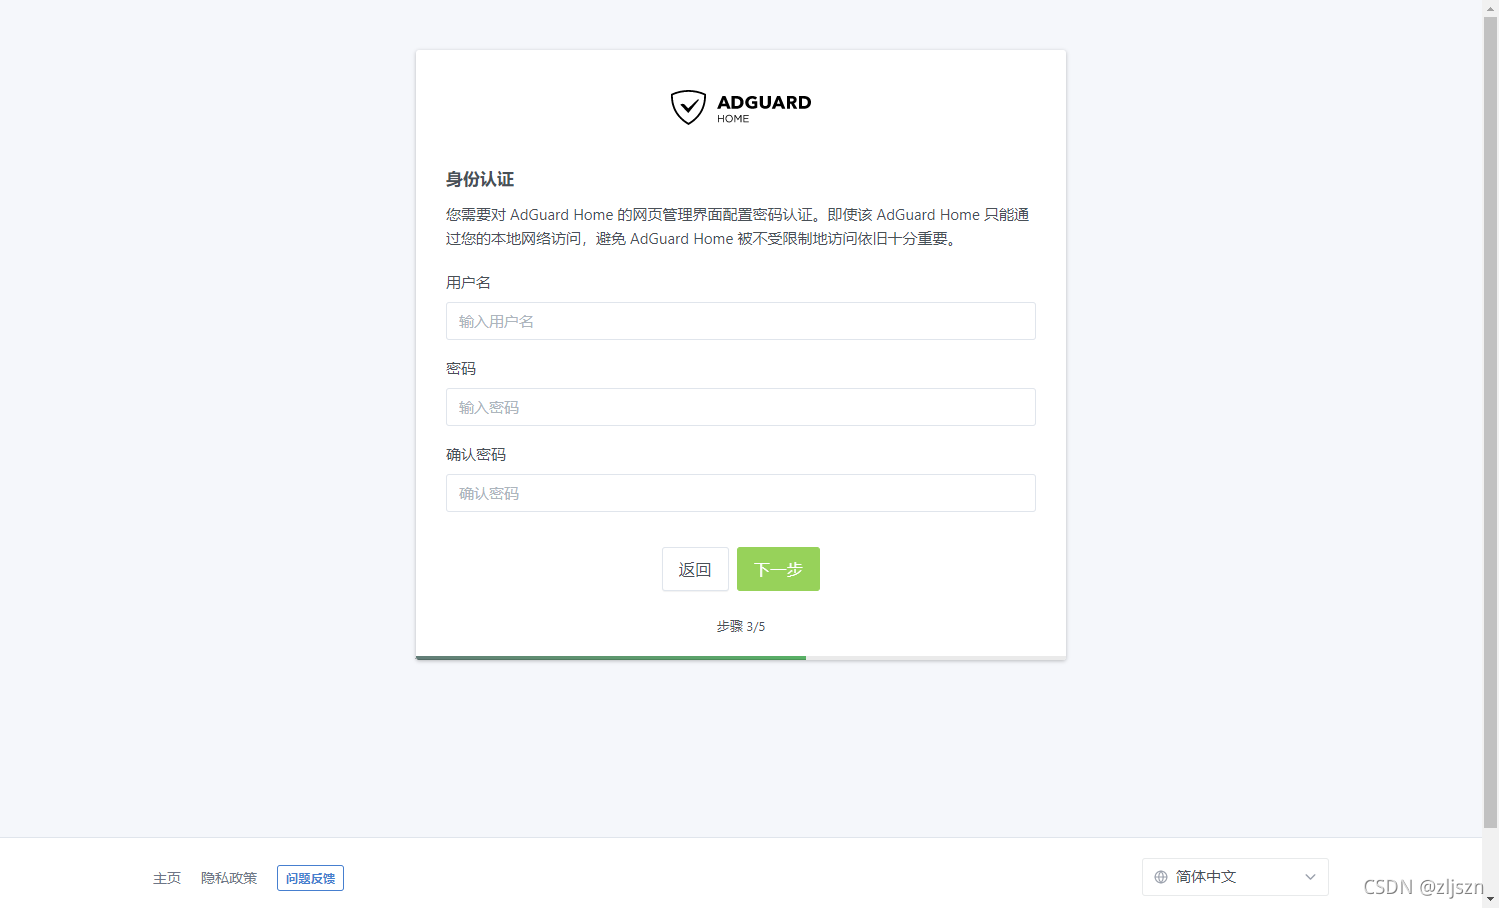Image resolution: width=1499 pixels, height=908 pixels.
Task: Click the scrollbar down arrow
Action: (1490, 900)
